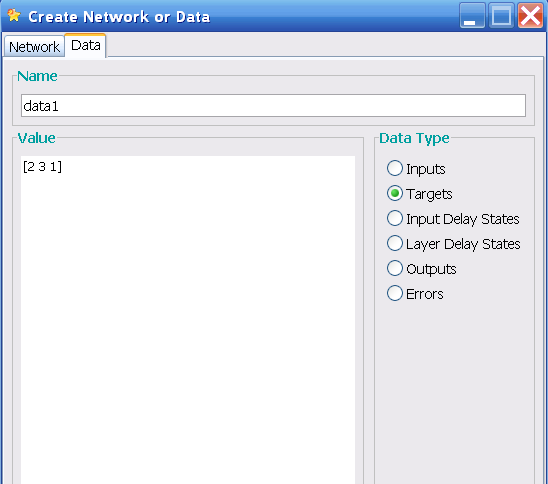The width and height of the screenshot is (548, 484).
Task: Click inside the Value text area
Action: click(x=188, y=320)
